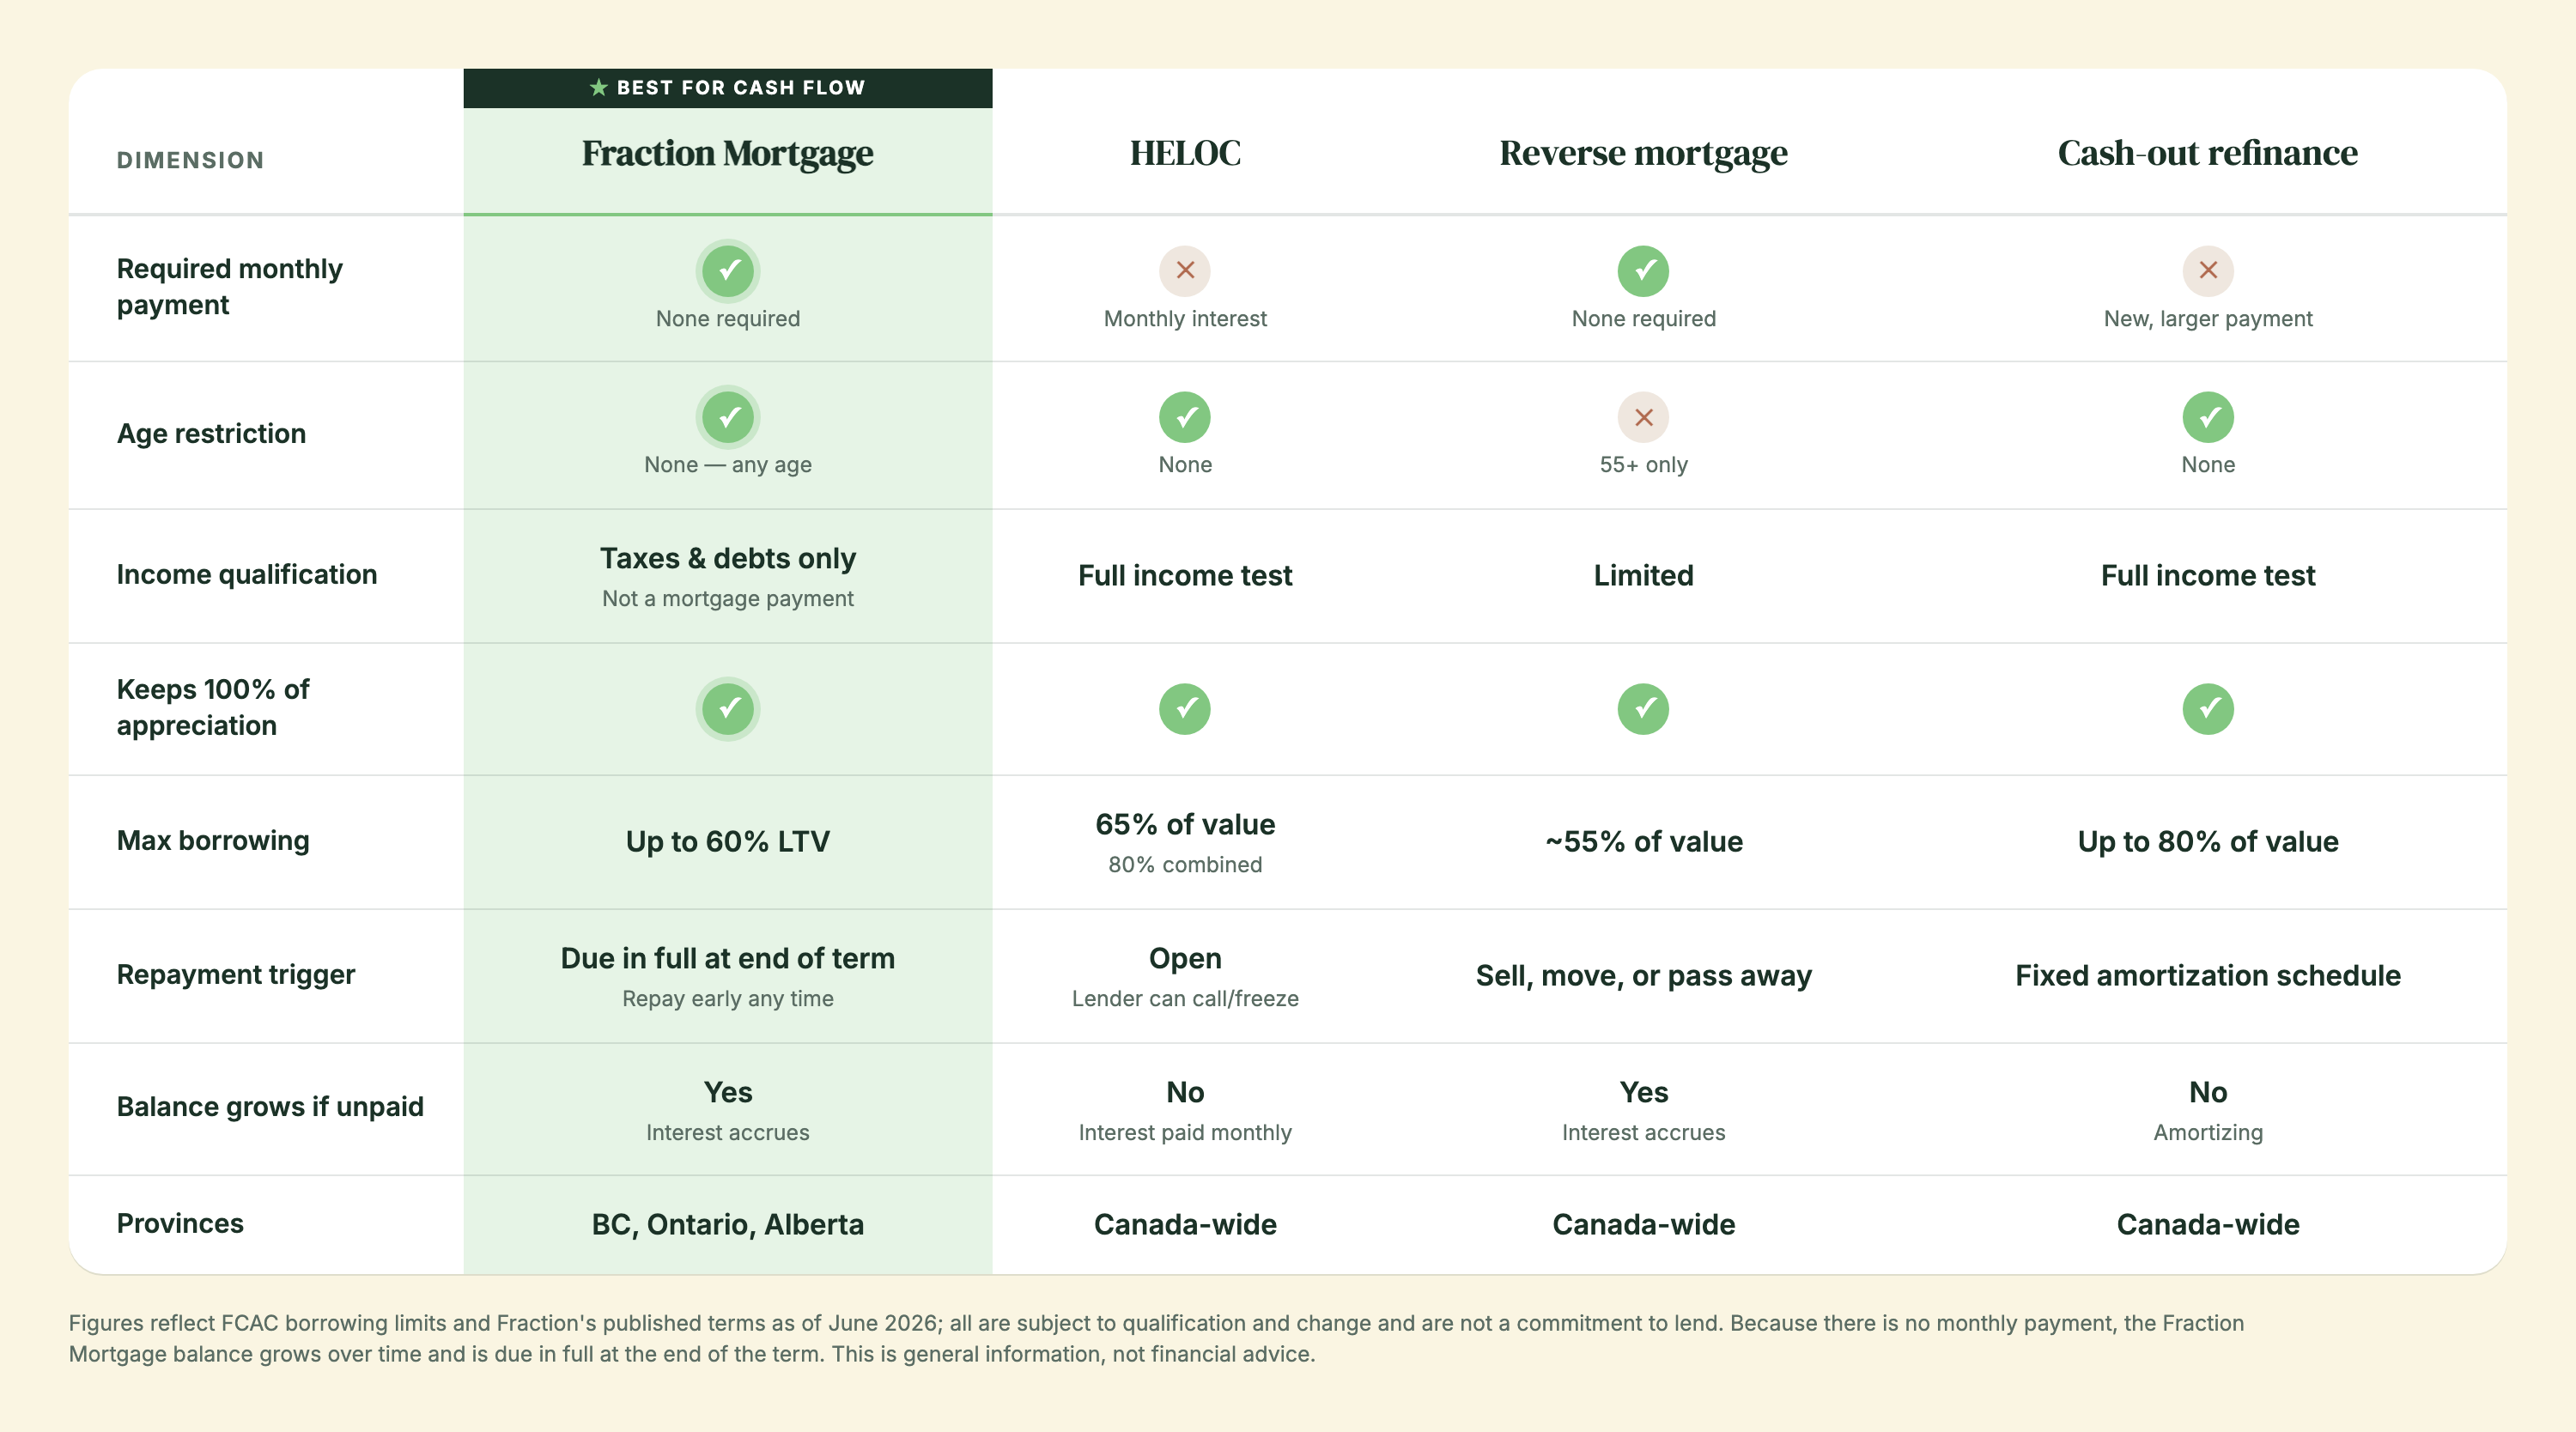Select the Age restriction row label
This screenshot has width=2576, height=1432.
pyautogui.click(x=211, y=433)
